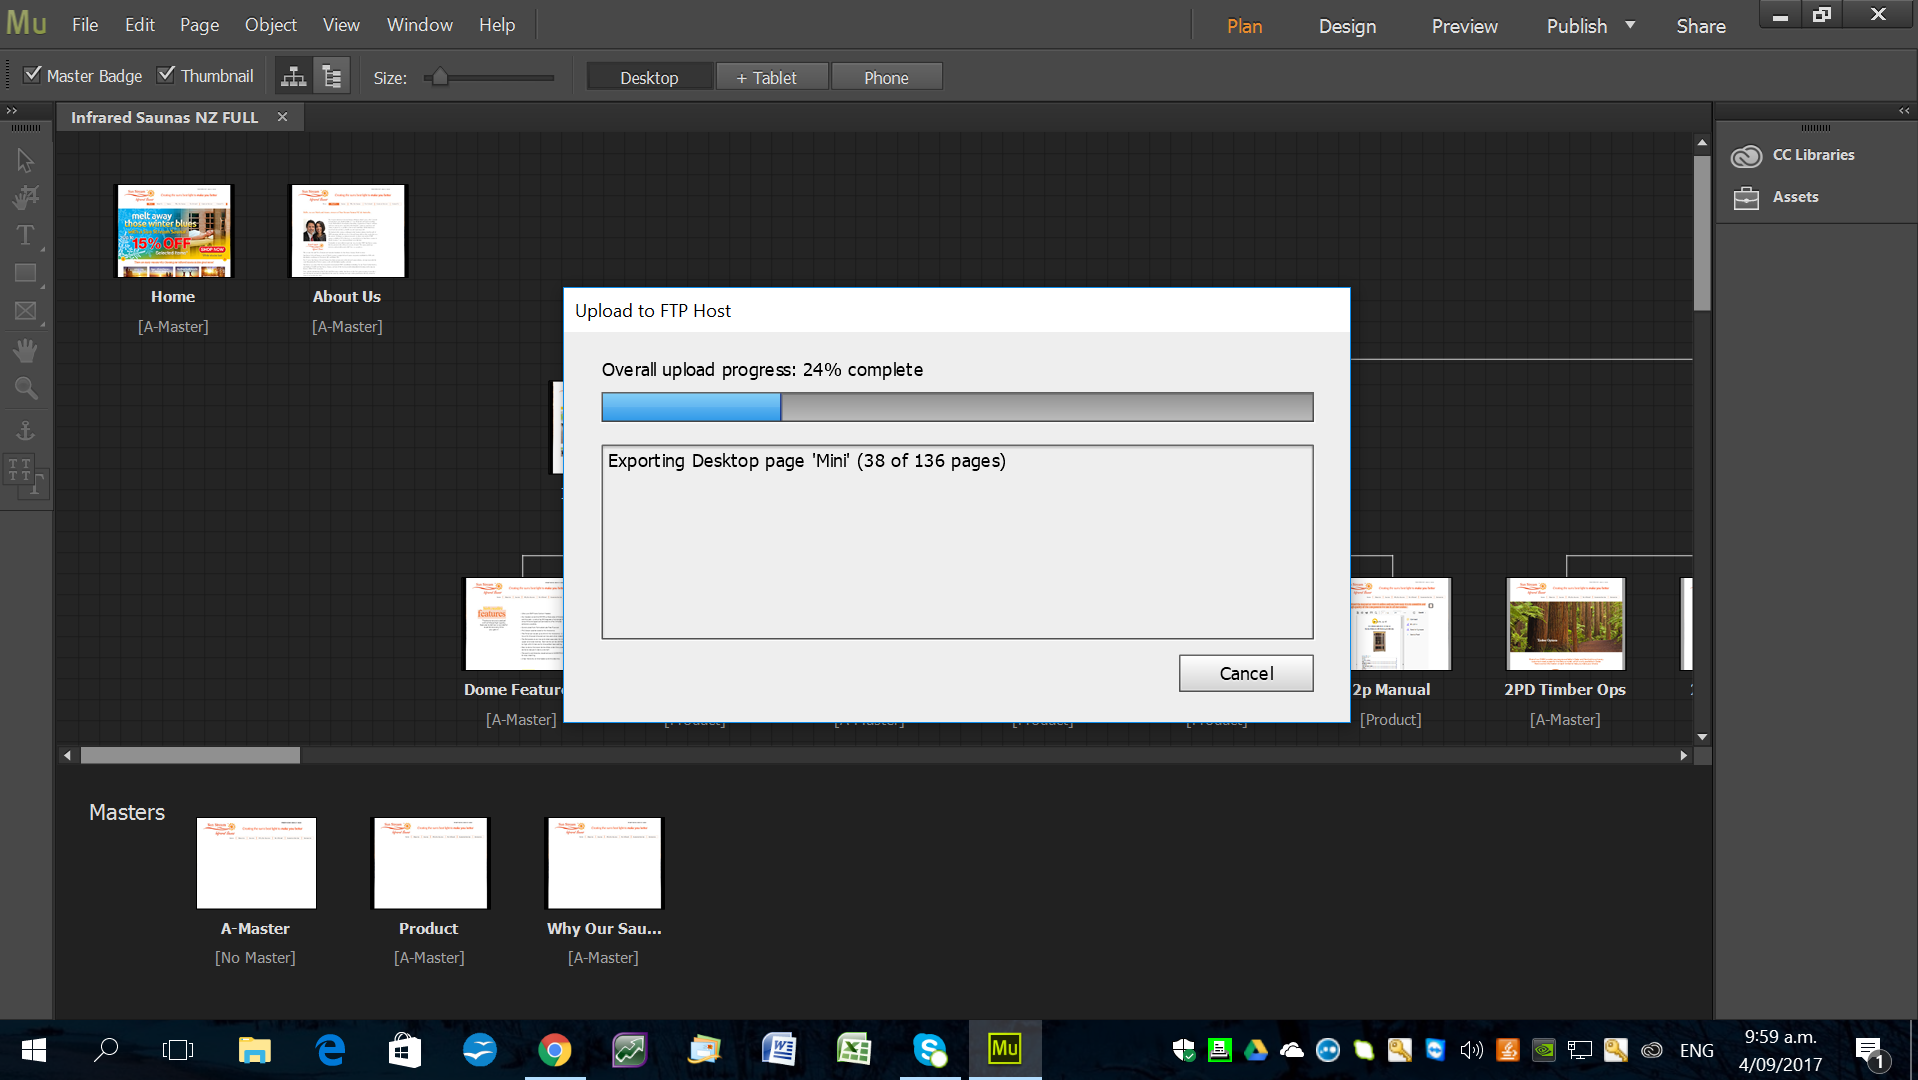This screenshot has width=1918, height=1080.
Task: Click the Publish button
Action: click(1577, 26)
